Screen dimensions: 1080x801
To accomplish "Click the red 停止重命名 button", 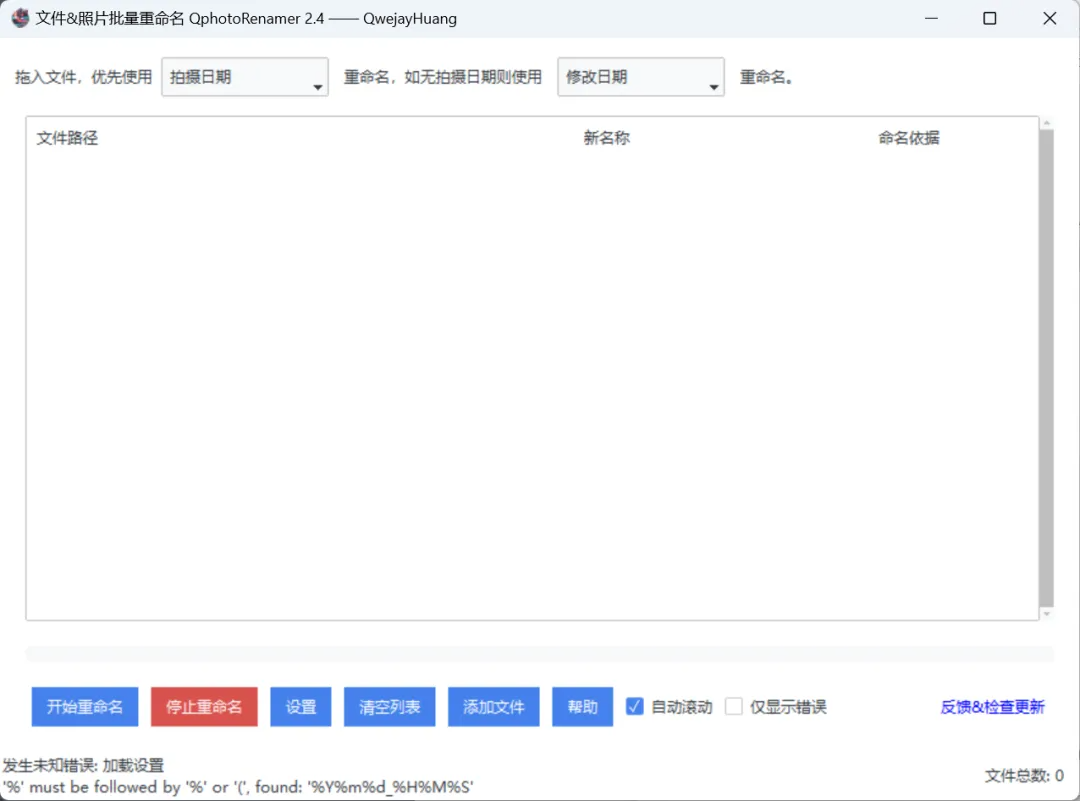I will pyautogui.click(x=204, y=706).
